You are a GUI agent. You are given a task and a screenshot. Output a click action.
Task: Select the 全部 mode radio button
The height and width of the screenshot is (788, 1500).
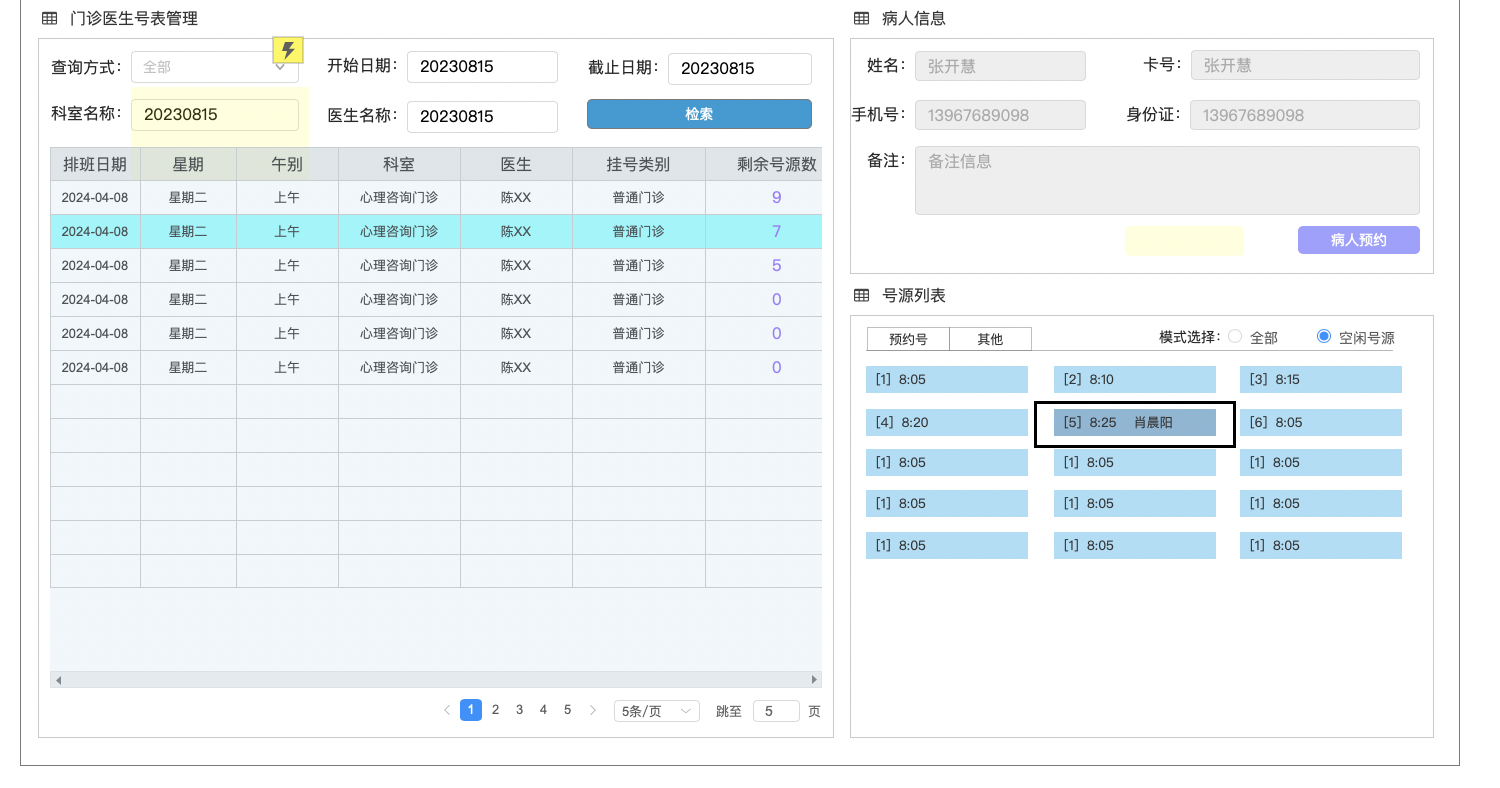click(x=1235, y=337)
